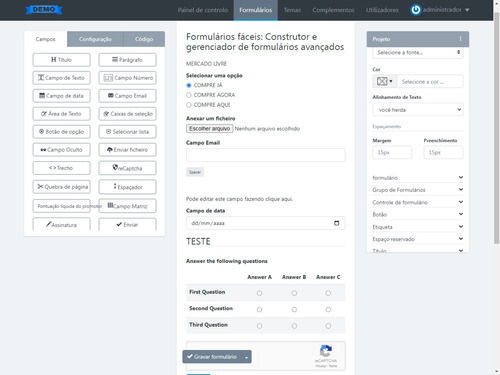Select COMPRE AQUI radio option

[x=189, y=105]
